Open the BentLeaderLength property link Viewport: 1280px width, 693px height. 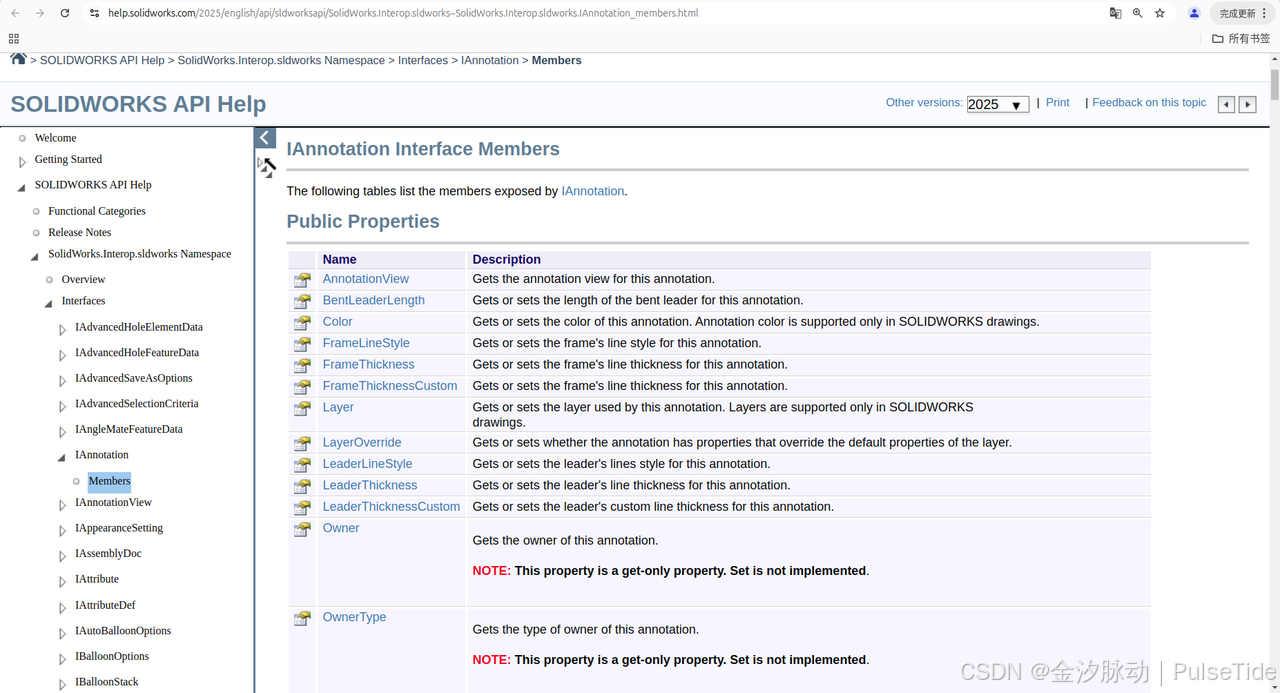(x=374, y=300)
